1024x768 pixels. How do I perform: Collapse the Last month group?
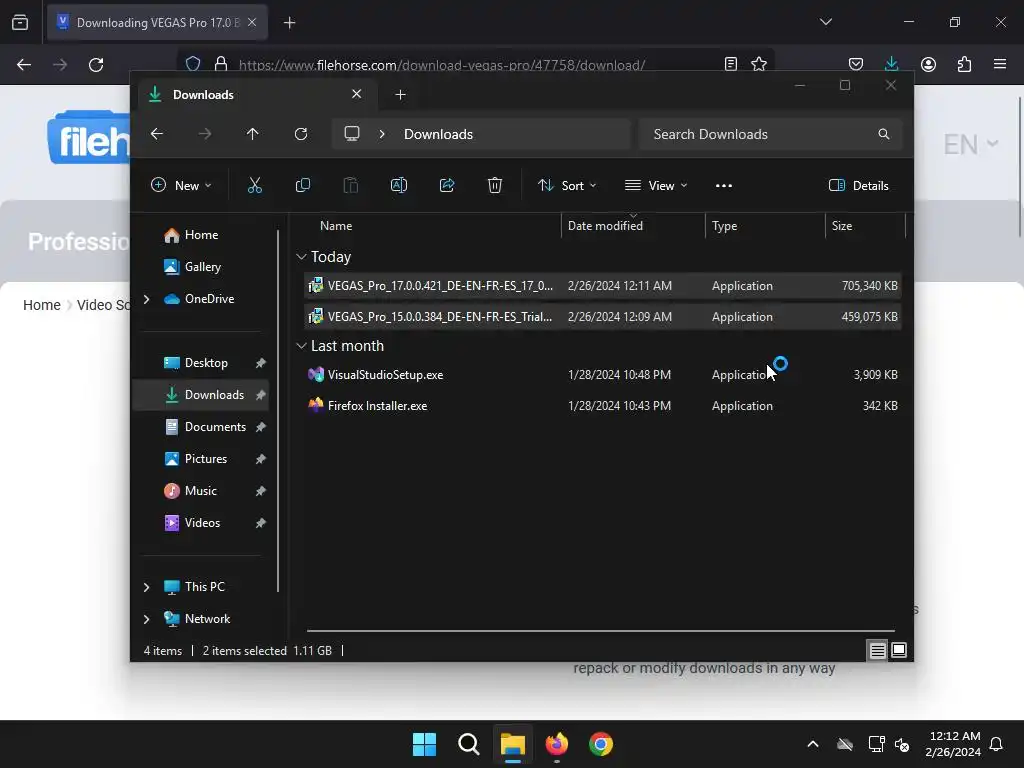point(301,345)
